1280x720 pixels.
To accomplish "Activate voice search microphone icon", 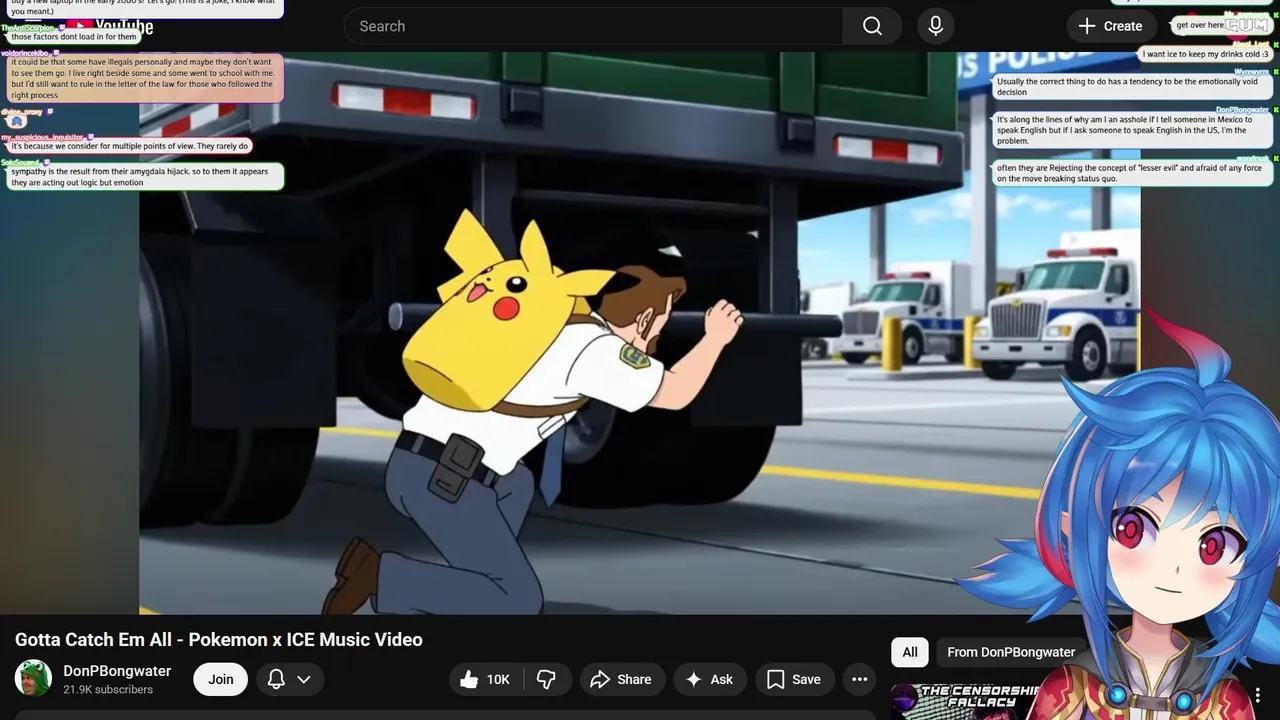I will point(936,26).
